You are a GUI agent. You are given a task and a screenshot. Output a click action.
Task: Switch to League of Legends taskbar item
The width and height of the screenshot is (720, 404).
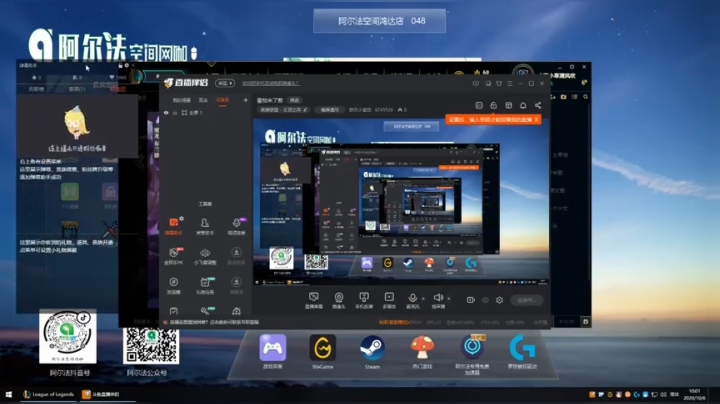(49, 394)
